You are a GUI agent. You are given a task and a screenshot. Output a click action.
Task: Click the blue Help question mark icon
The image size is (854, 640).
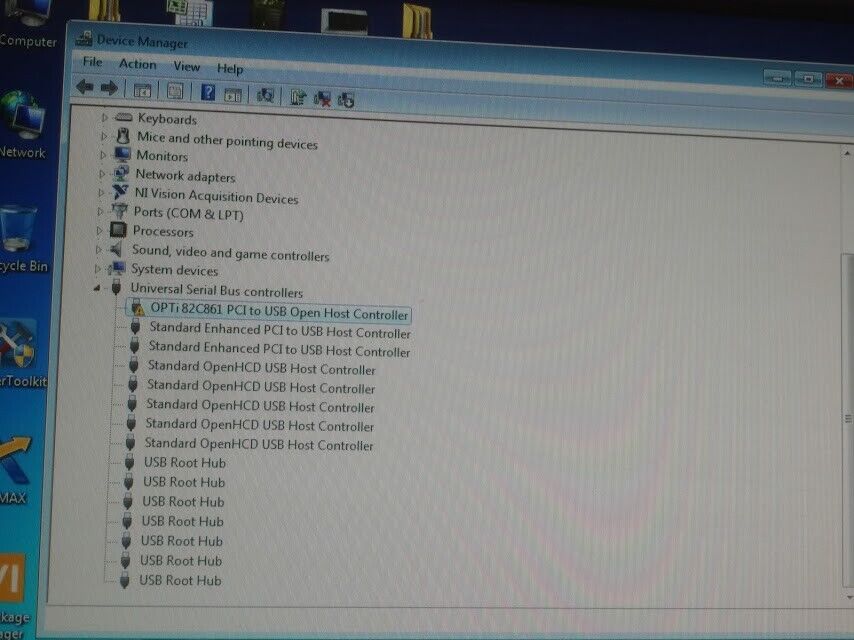click(x=208, y=92)
